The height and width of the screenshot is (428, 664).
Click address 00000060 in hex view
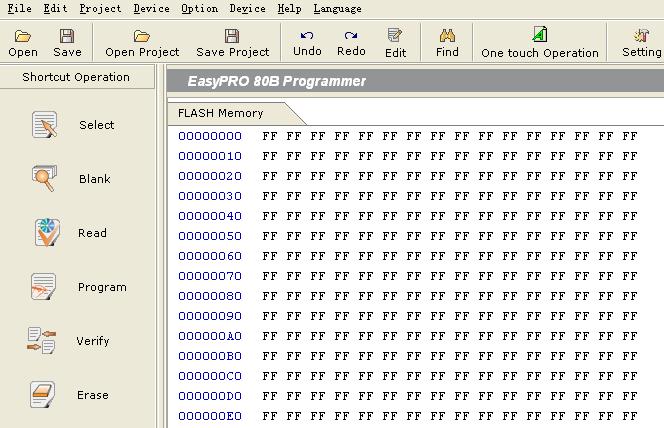(x=210, y=256)
